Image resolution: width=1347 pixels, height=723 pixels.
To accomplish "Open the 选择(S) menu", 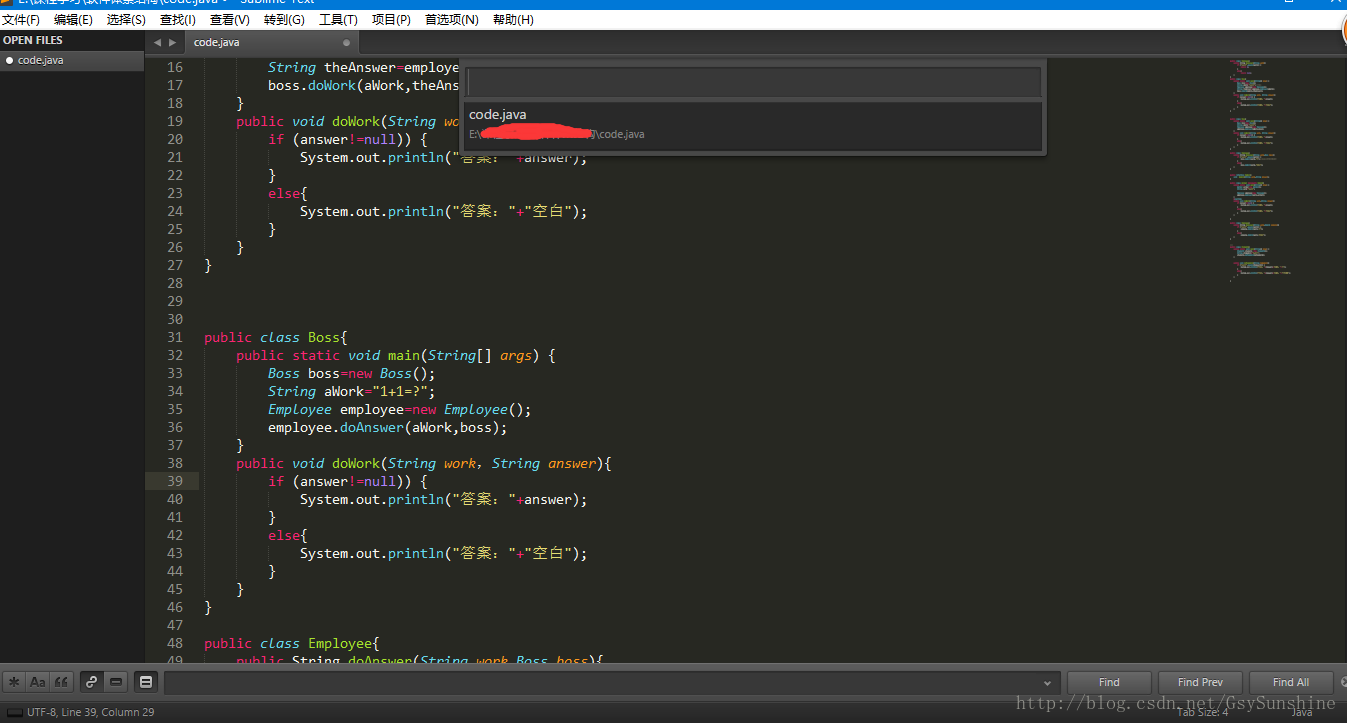I will click(126, 20).
